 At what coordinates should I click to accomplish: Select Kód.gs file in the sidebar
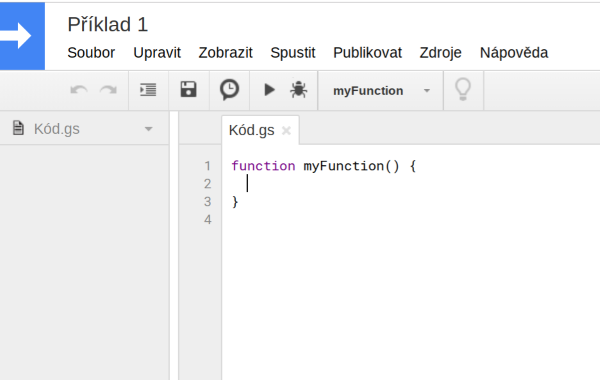click(x=57, y=129)
